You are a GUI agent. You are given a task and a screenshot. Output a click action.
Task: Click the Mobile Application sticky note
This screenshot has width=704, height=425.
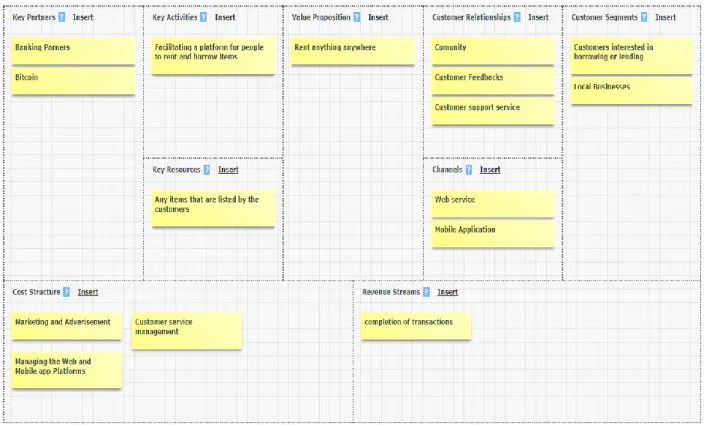tap(493, 234)
